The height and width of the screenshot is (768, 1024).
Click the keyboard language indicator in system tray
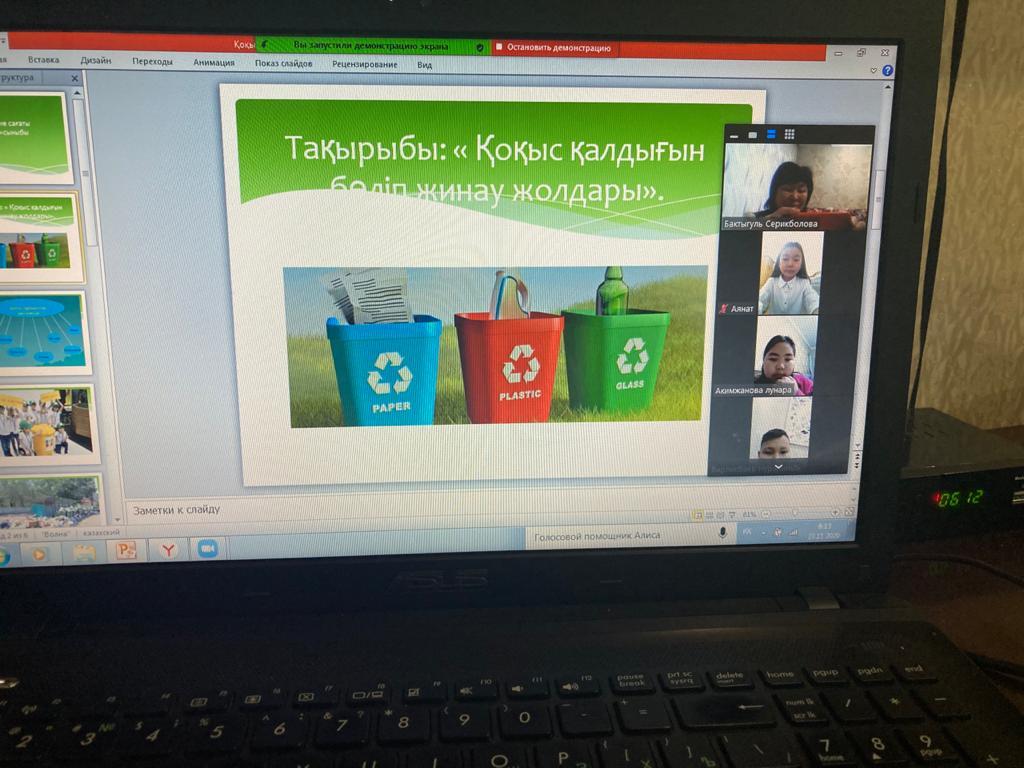[x=747, y=533]
